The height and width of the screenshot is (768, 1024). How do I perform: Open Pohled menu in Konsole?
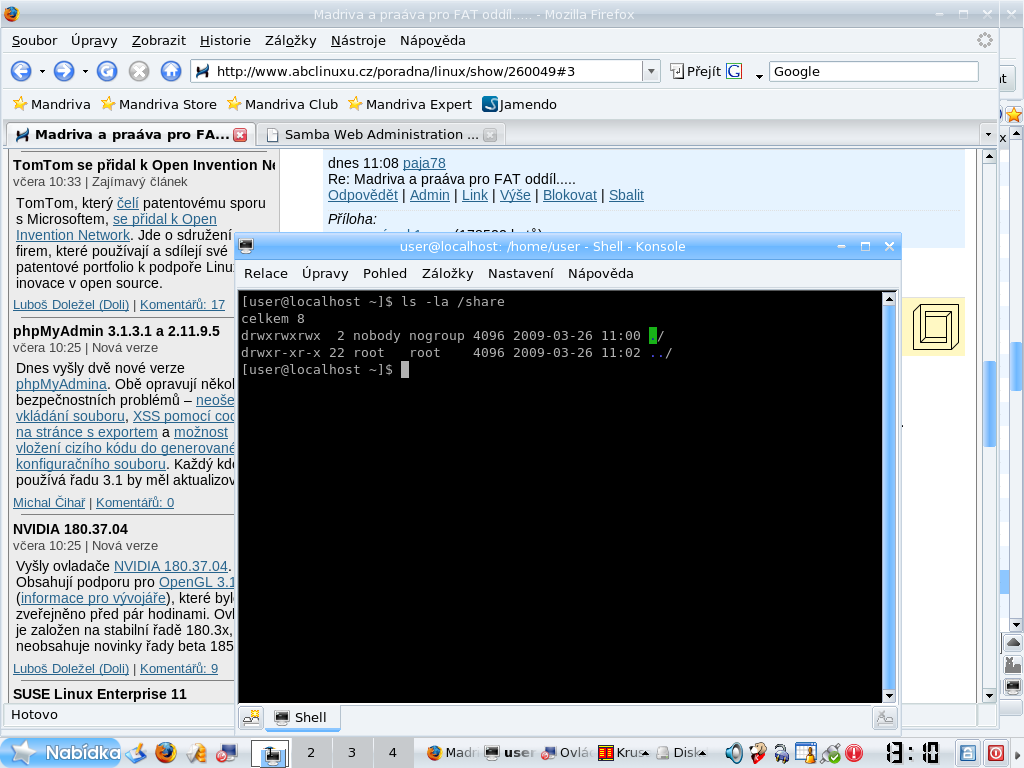coord(385,273)
